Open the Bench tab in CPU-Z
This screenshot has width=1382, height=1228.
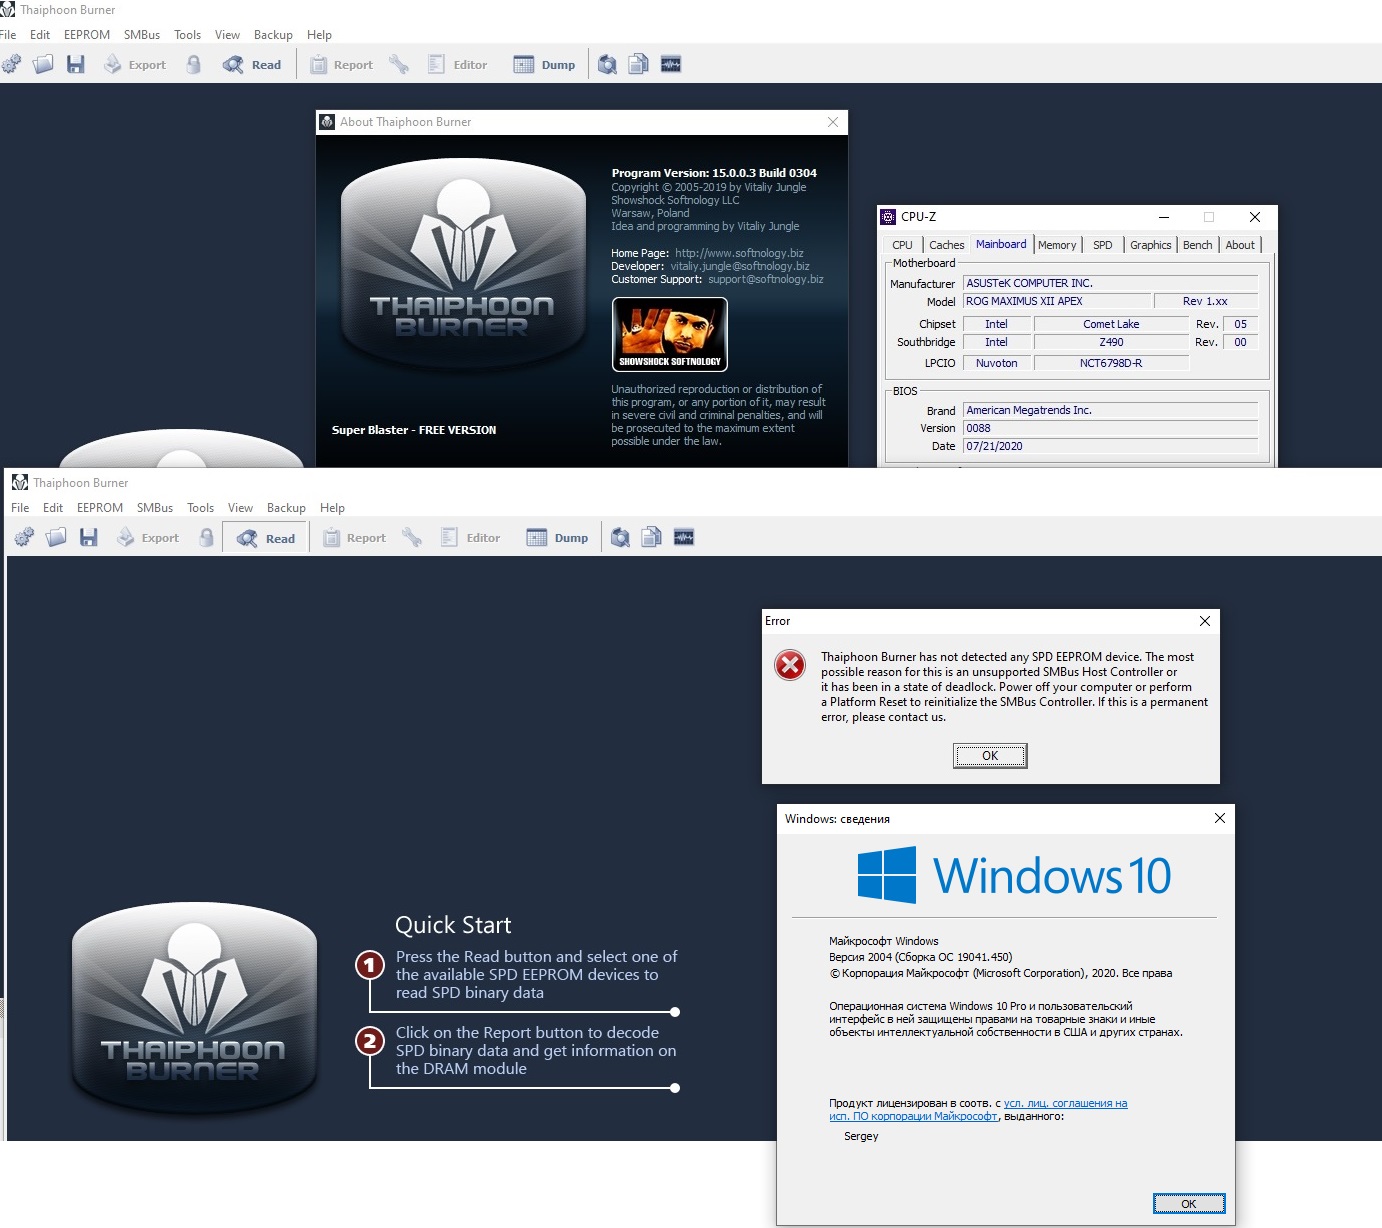pos(1197,245)
